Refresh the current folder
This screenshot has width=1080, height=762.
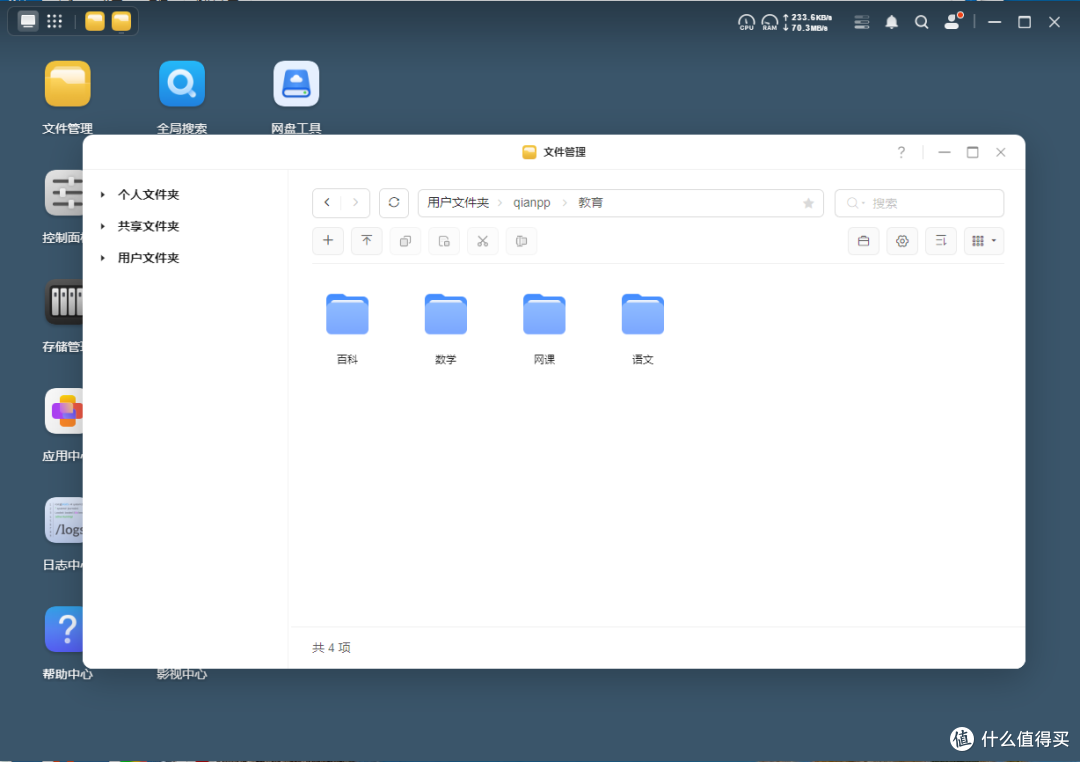click(394, 203)
